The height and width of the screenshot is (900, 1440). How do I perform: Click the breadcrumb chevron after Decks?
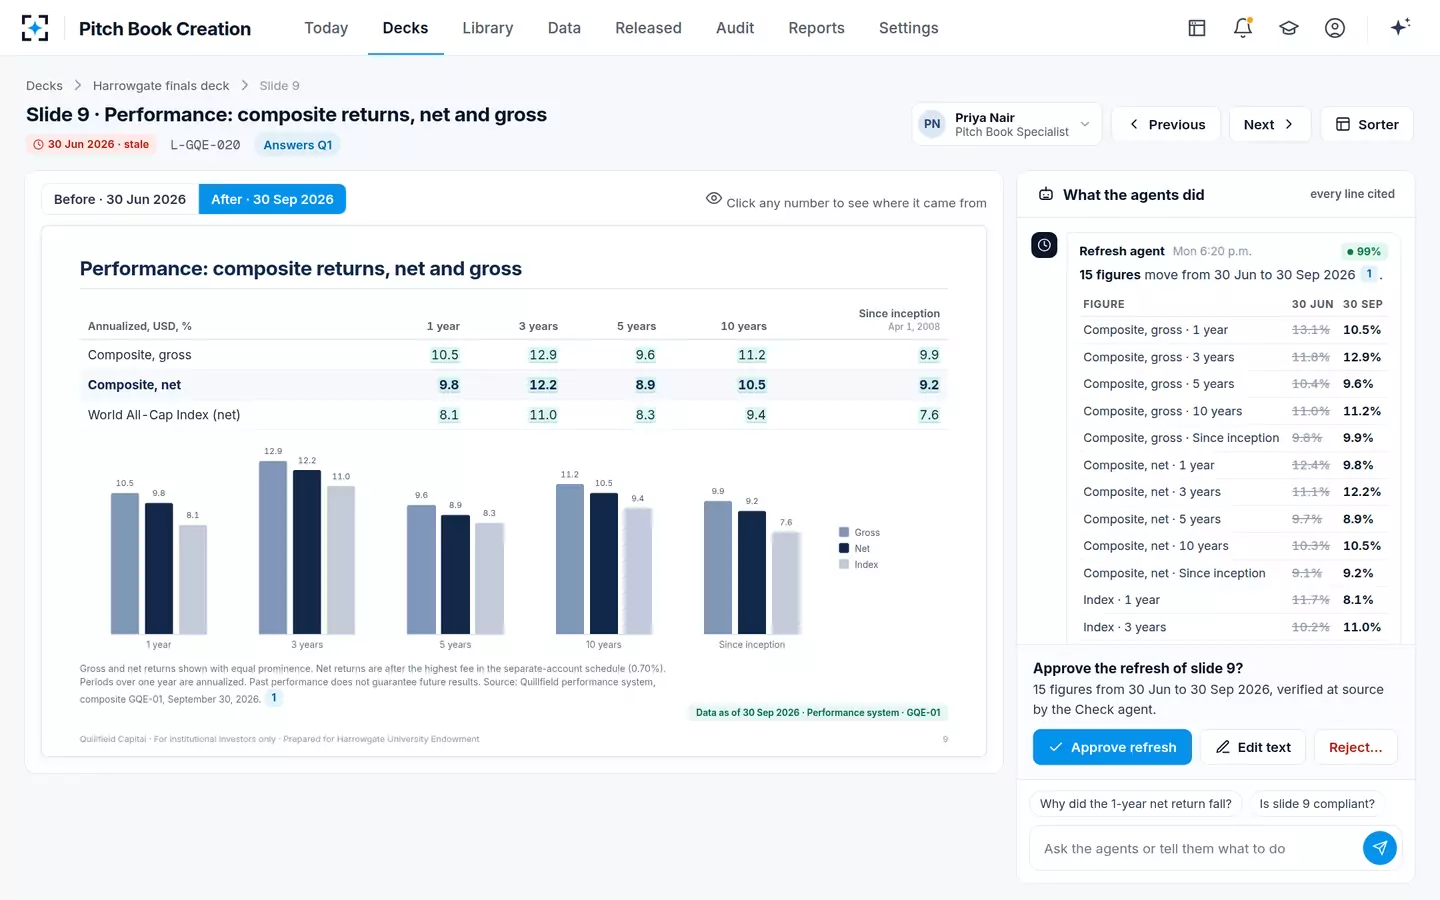pyautogui.click(x=77, y=86)
